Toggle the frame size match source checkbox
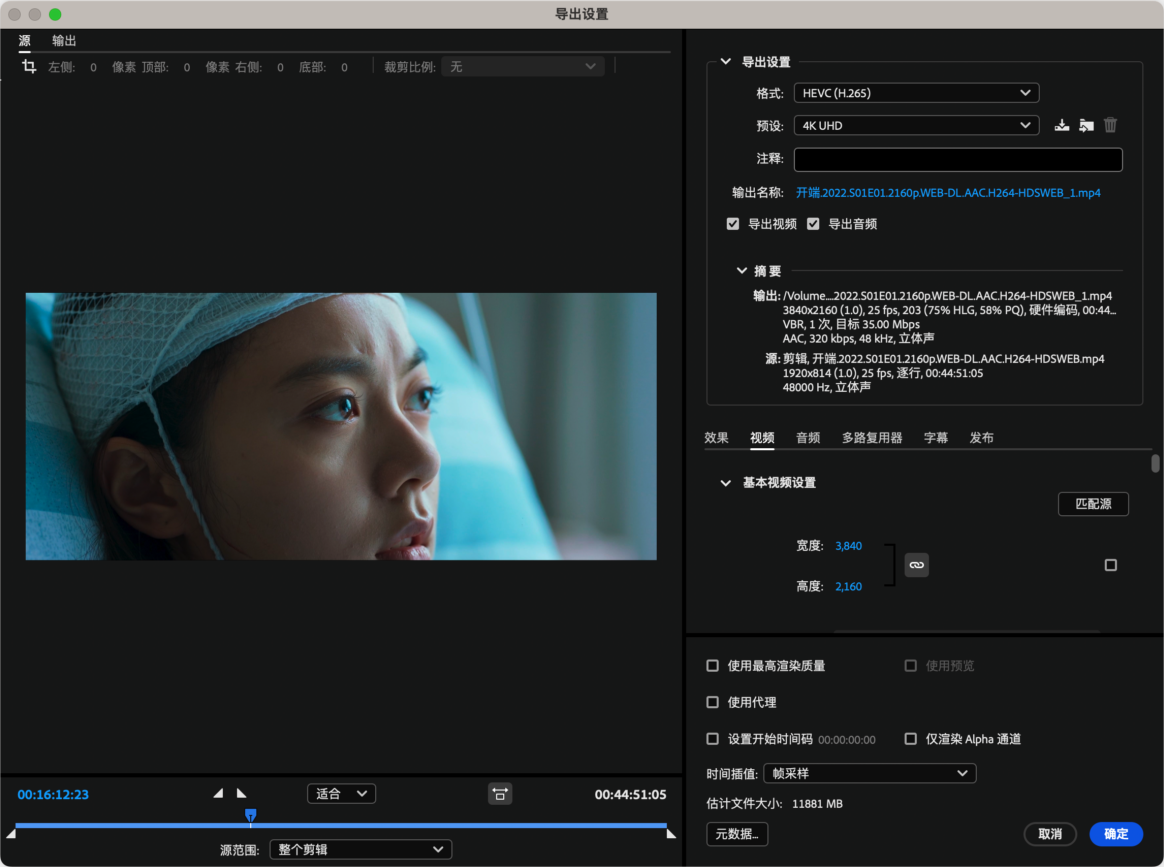1164x867 pixels. point(1111,566)
